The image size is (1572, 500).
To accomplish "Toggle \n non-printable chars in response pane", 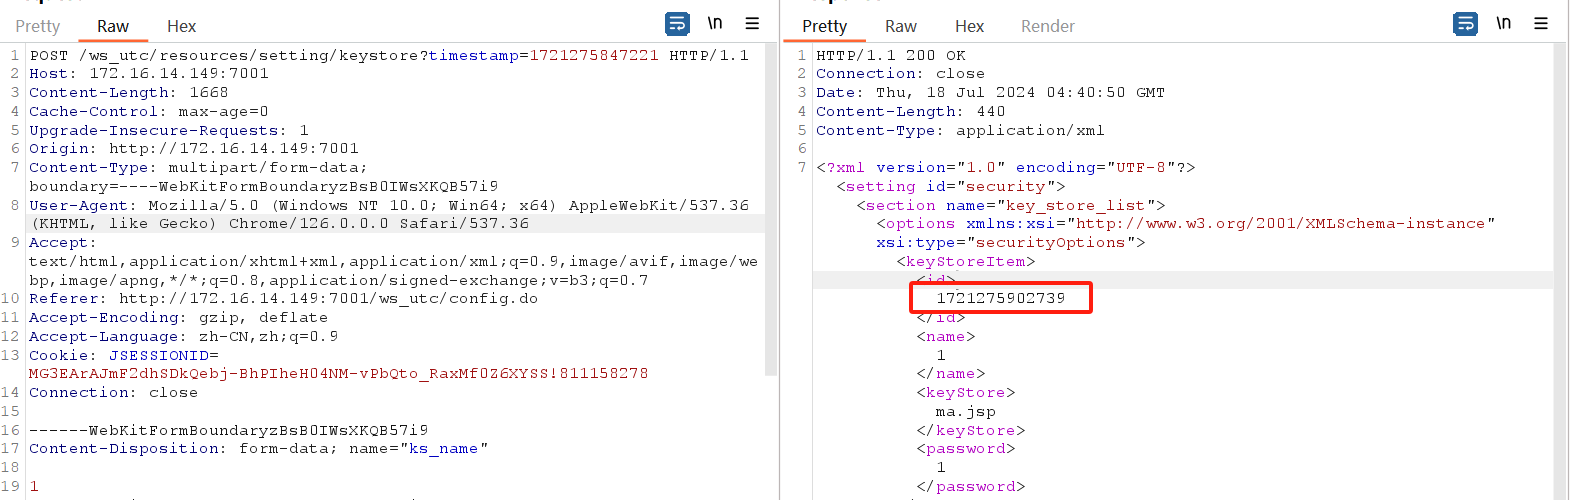I will 1503,23.
